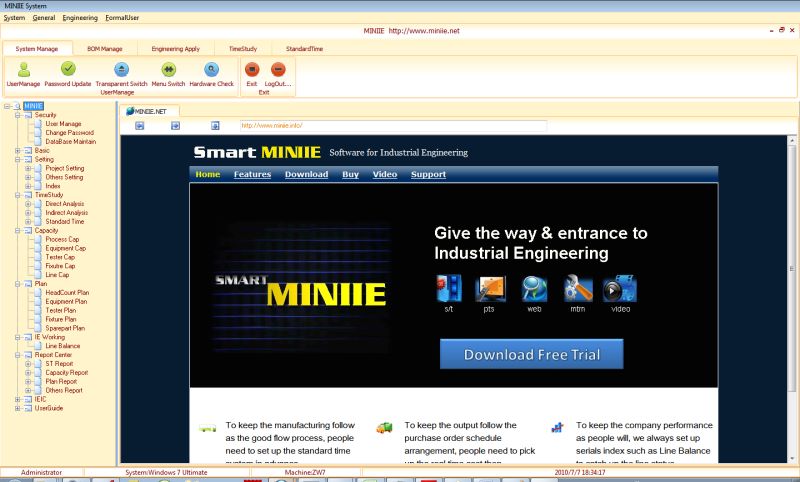Screen dimensions: 800x482
Task: Click the s/t feature icon
Action: 449,289
